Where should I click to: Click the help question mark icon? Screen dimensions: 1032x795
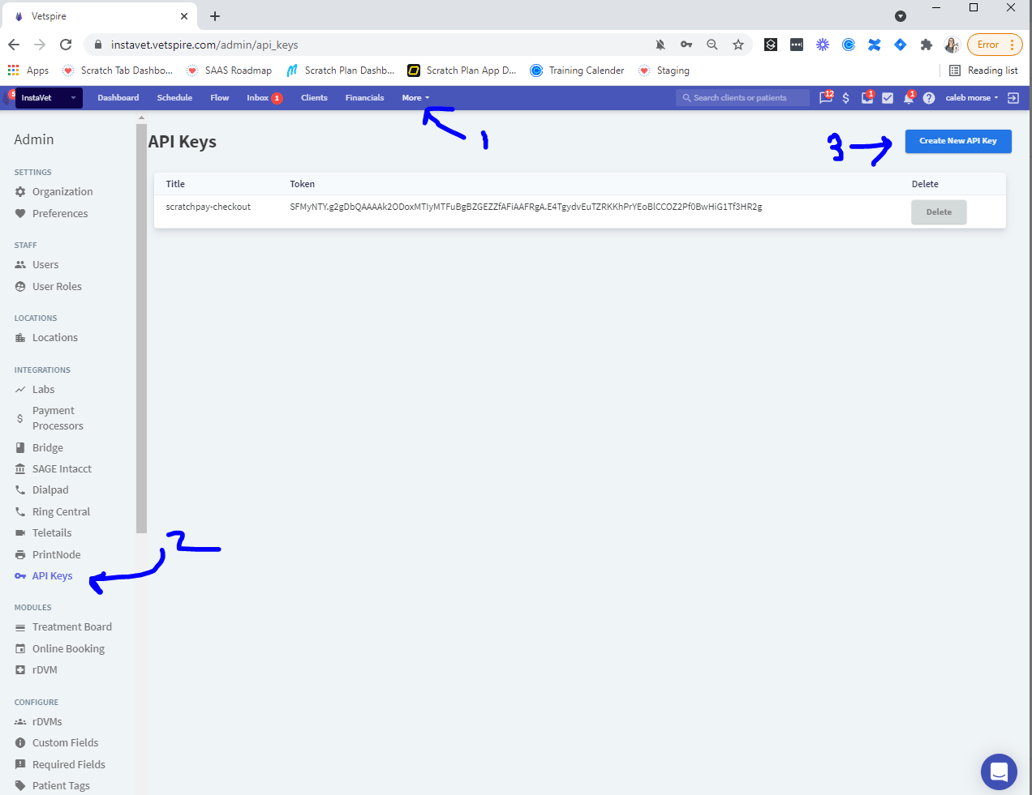coord(928,97)
